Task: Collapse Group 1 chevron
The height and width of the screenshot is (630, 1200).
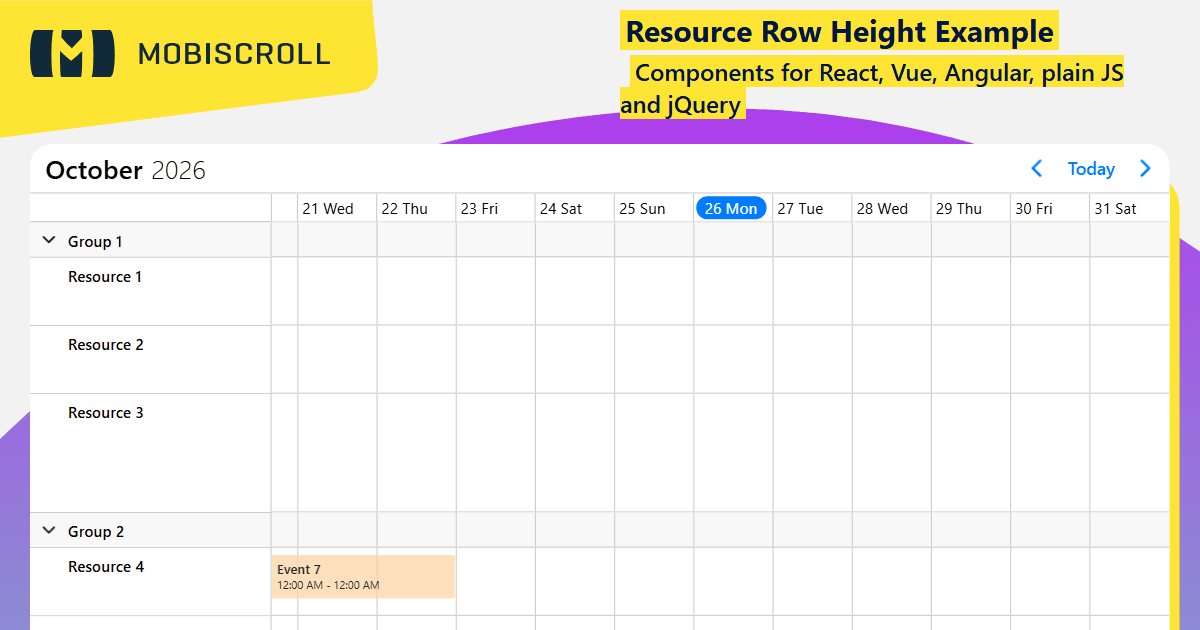Action: [x=49, y=241]
